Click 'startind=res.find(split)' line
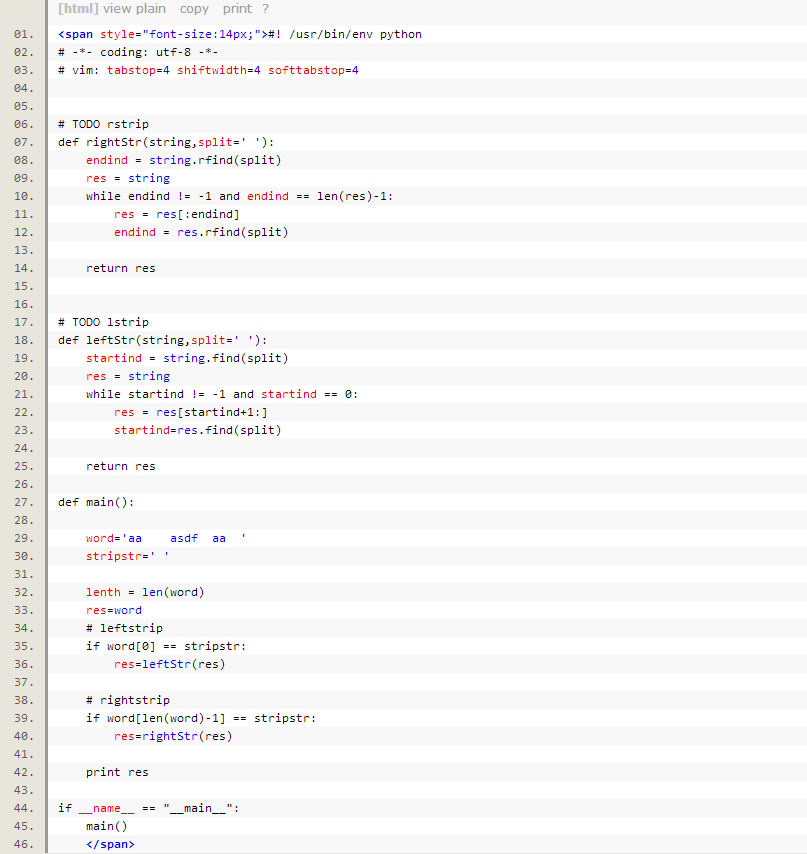This screenshot has height=854, width=807. pos(198,430)
